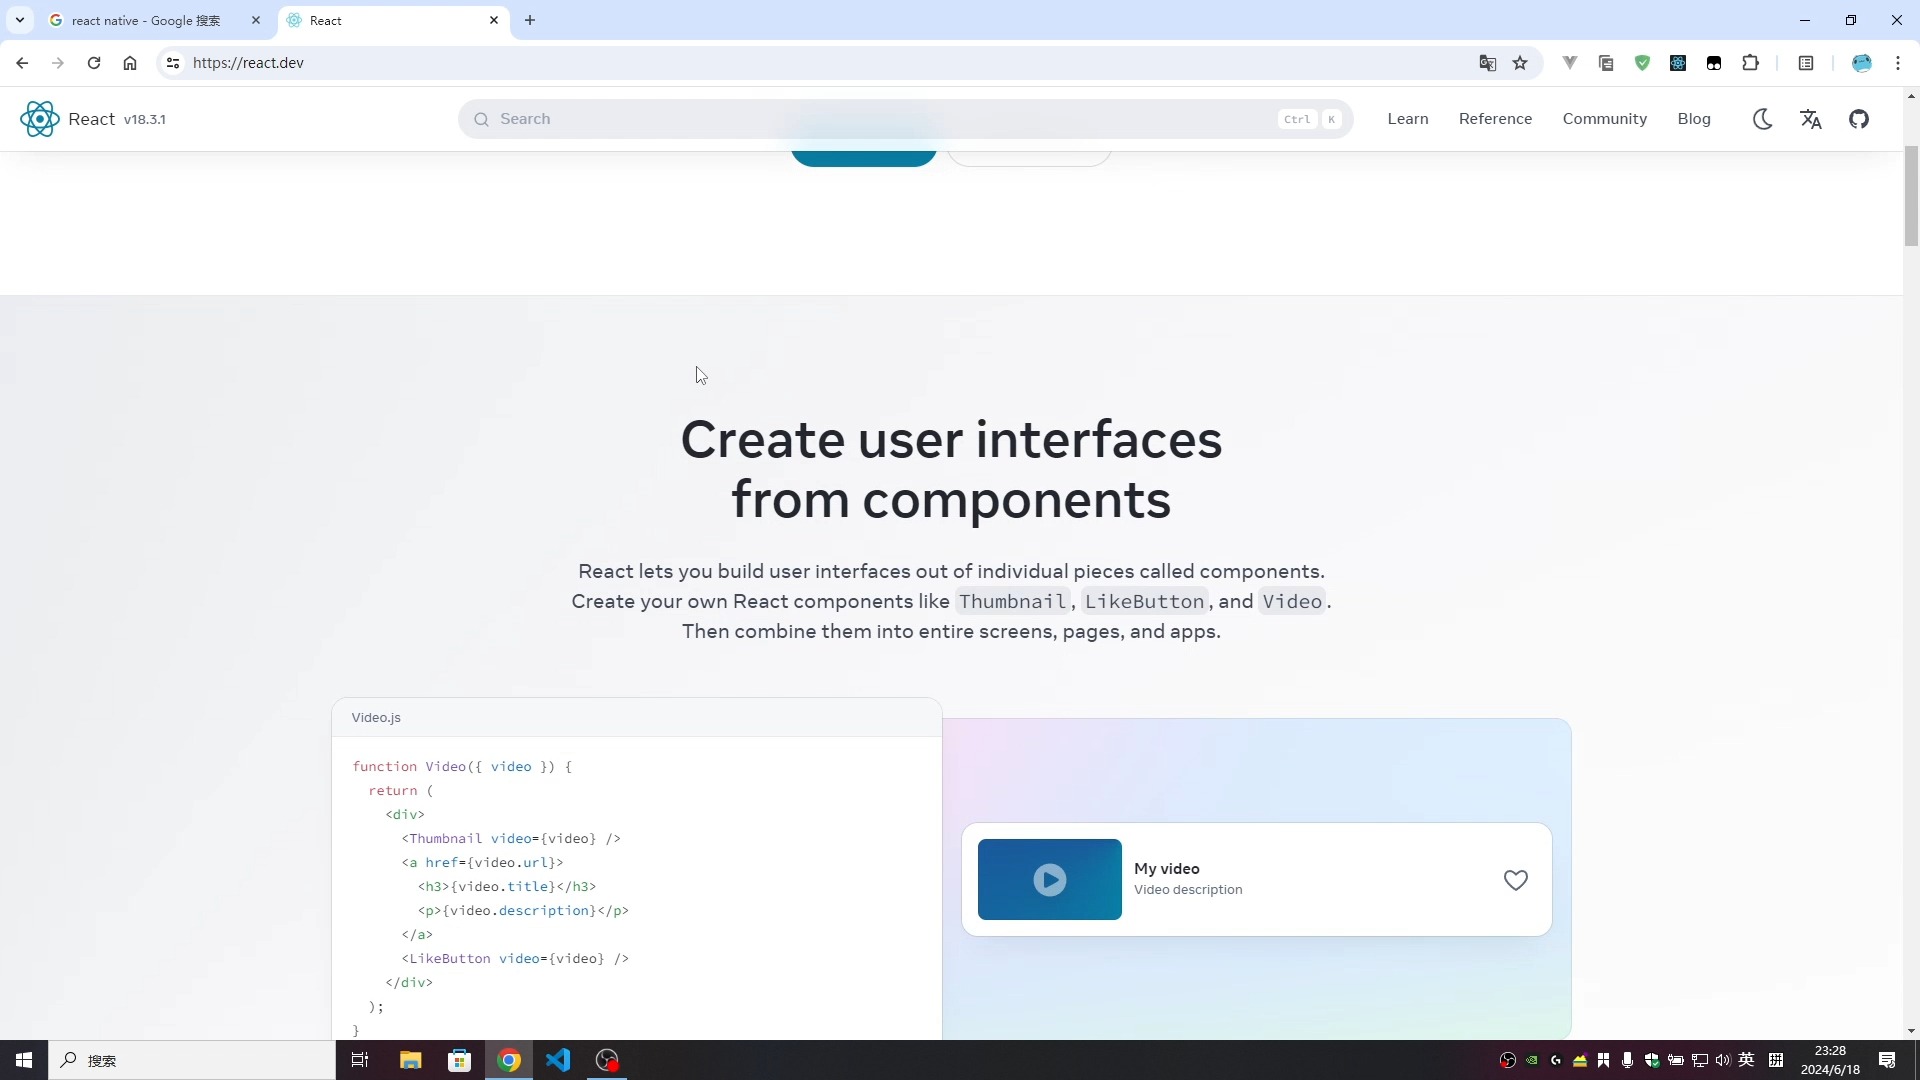Screen dimensions: 1920x1080
Task: Open the Chrome profile avatar
Action: coord(1862,63)
